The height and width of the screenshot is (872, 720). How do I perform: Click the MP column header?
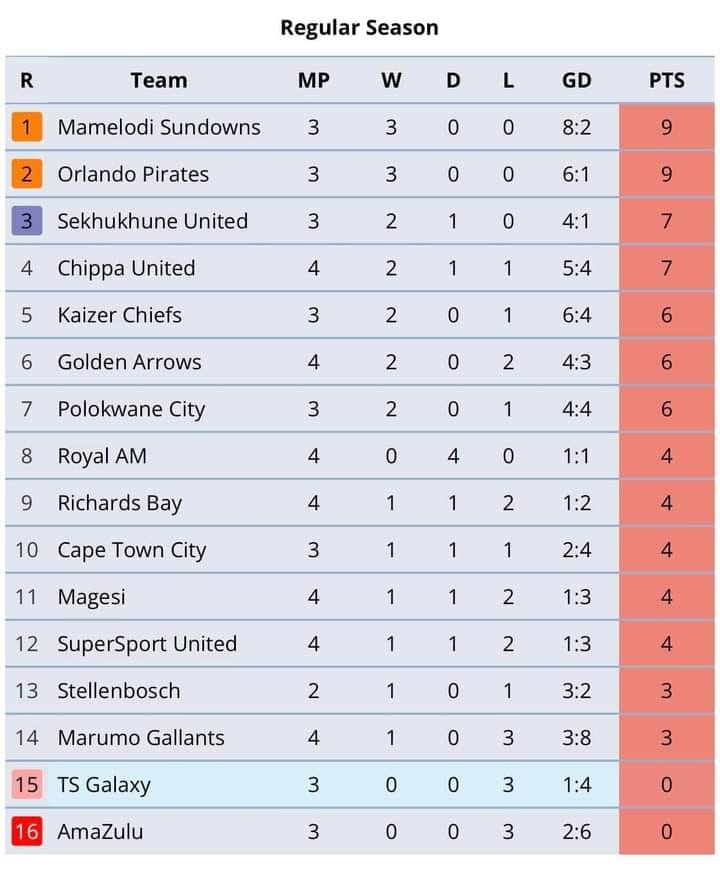point(314,80)
